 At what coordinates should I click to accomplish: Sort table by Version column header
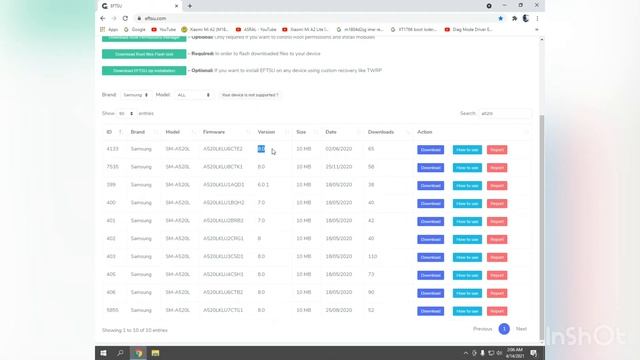click(273, 132)
